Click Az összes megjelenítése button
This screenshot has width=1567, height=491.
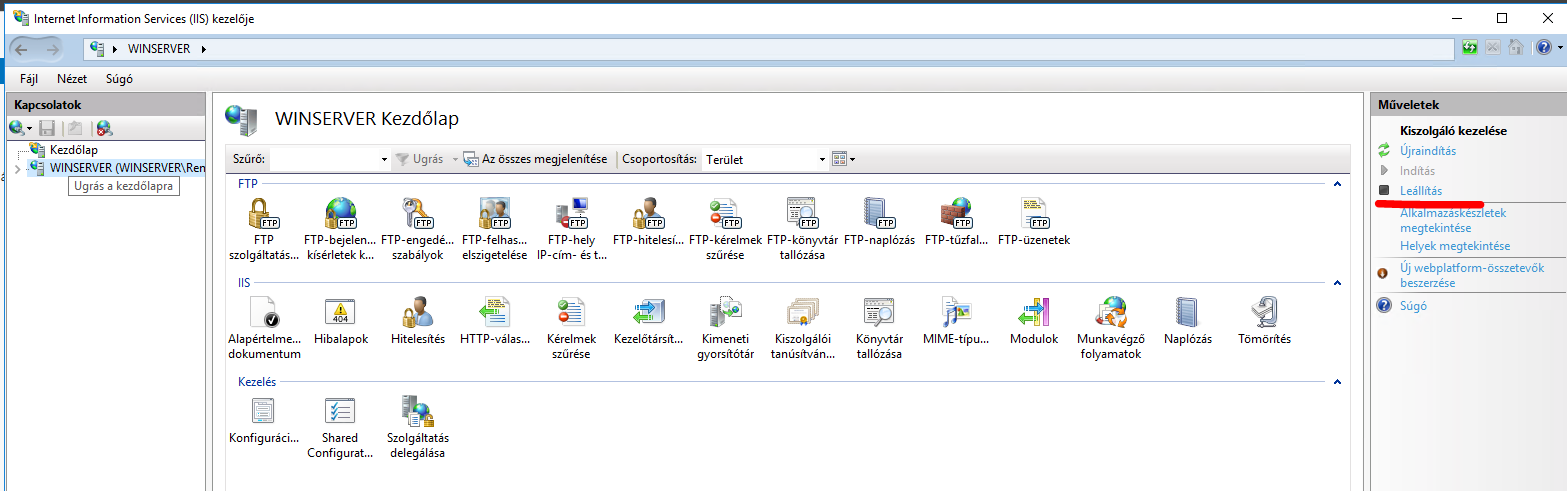tap(535, 159)
